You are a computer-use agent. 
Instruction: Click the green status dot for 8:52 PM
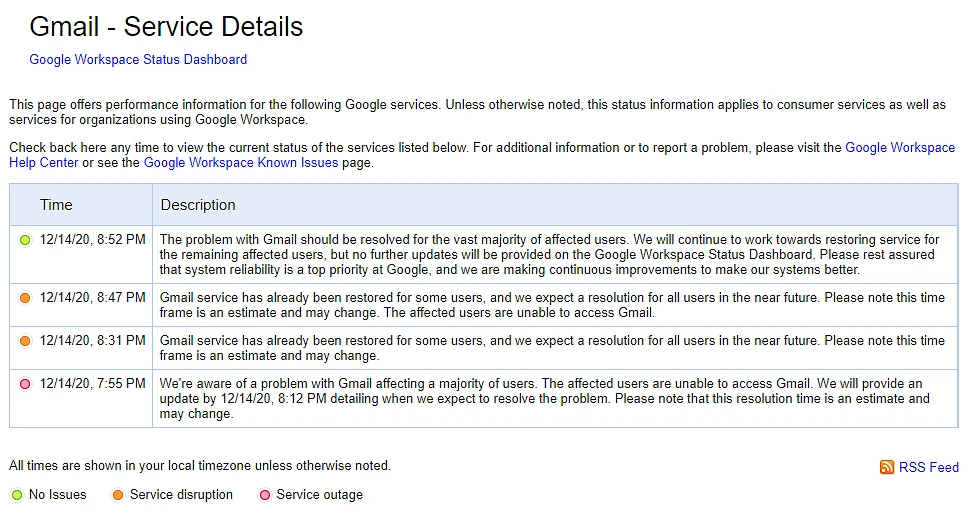tap(25, 240)
